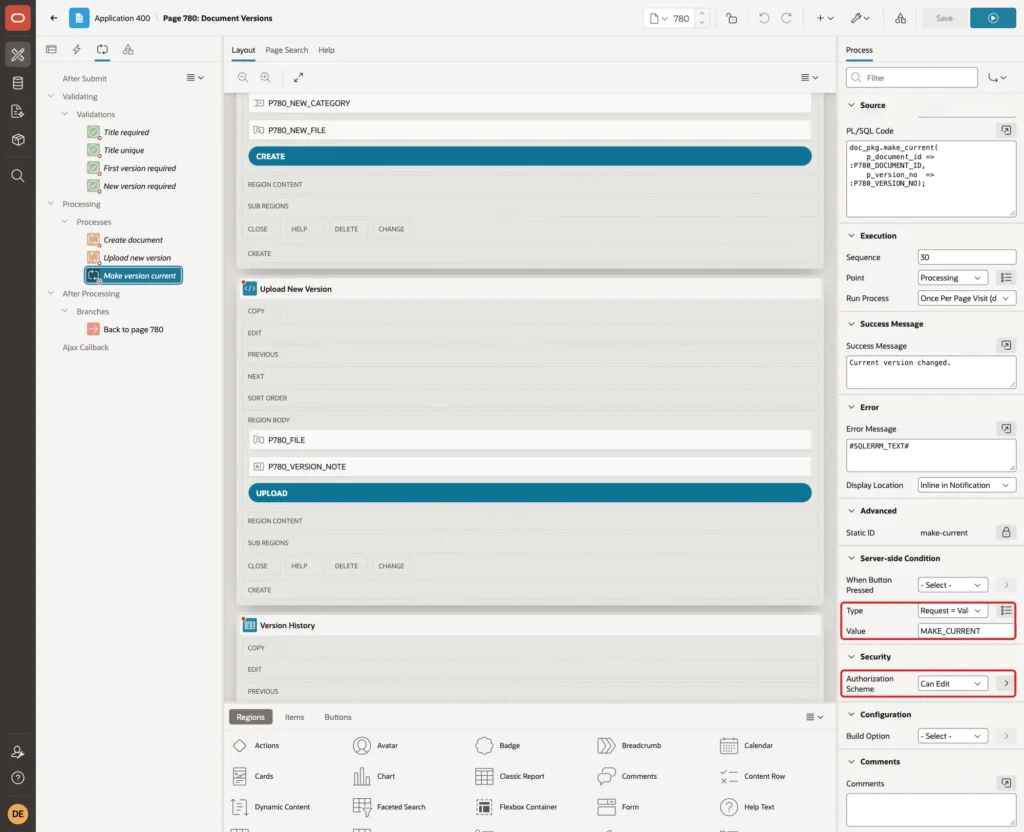1024x832 pixels.
Task: Click the Save and Run Page button
Action: pyautogui.click(x=993, y=18)
